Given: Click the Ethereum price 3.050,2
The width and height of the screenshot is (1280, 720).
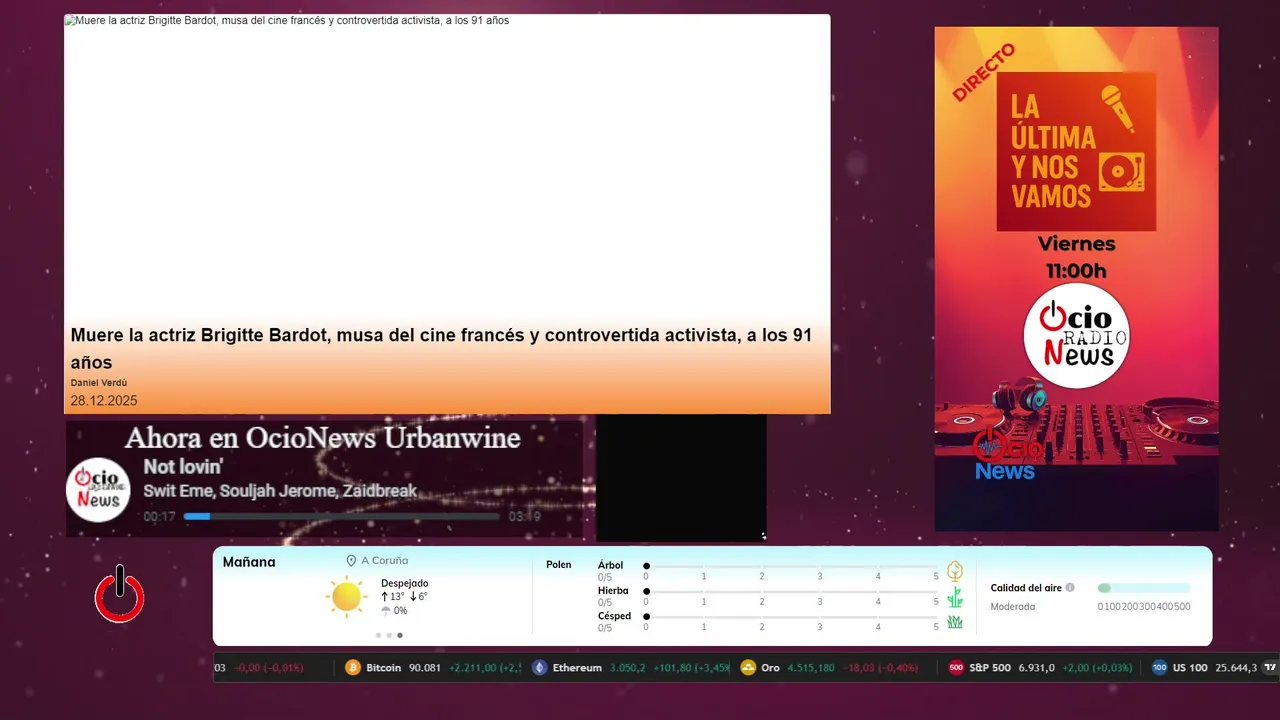Looking at the screenshot, I should pyautogui.click(x=630, y=668).
